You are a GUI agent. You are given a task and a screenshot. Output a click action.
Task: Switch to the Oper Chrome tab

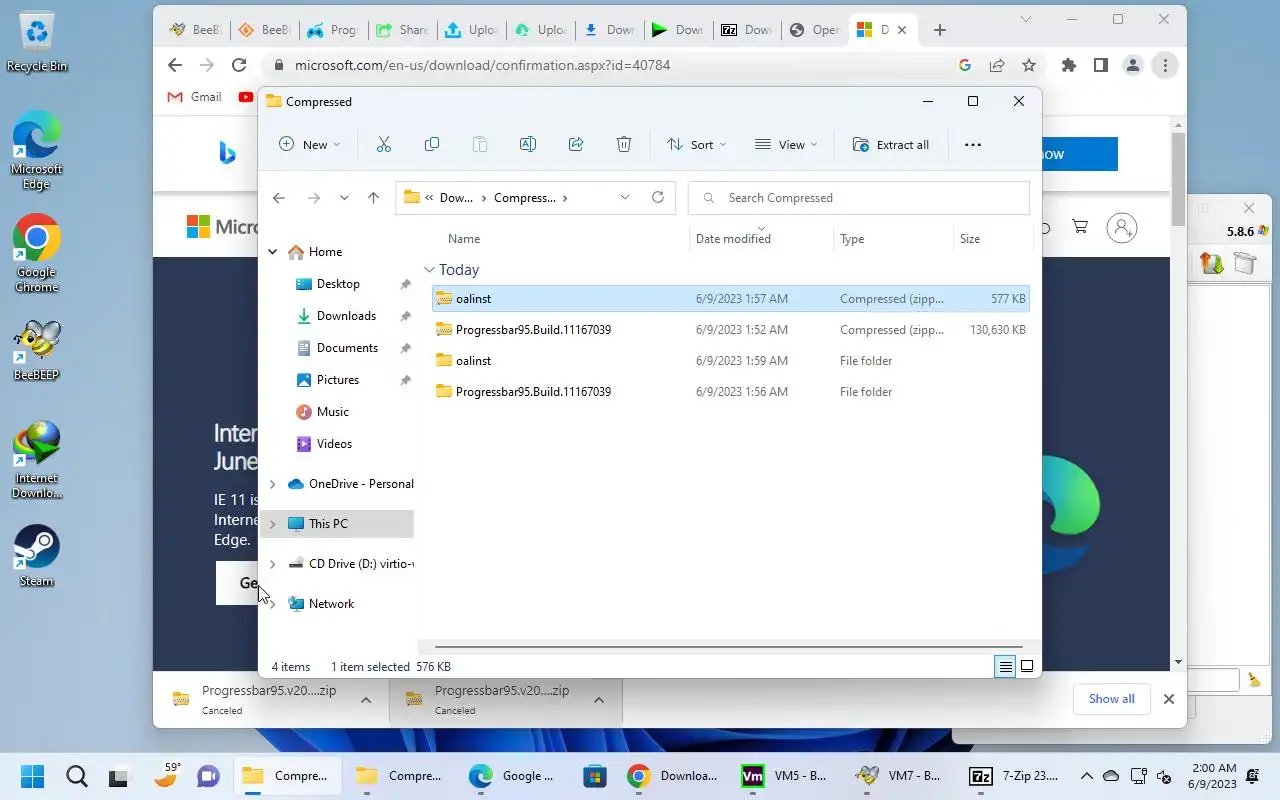click(814, 30)
